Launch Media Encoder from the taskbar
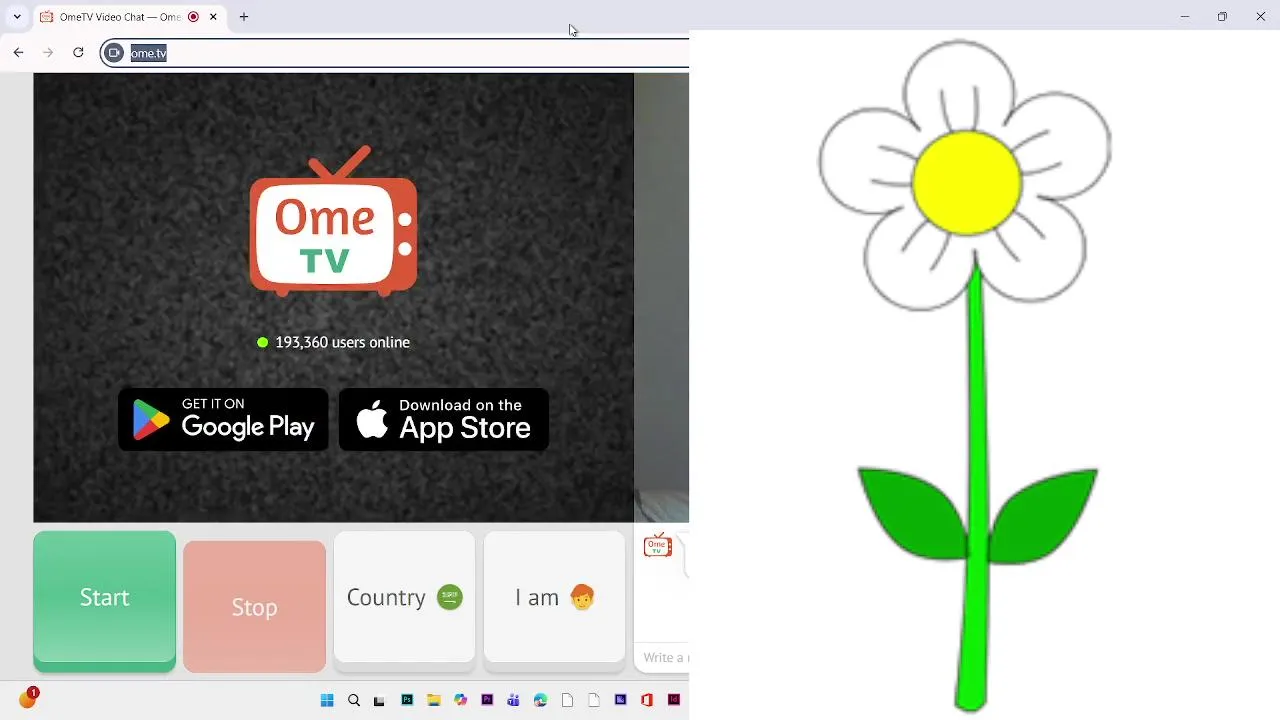The width and height of the screenshot is (1280, 720). coord(620,700)
